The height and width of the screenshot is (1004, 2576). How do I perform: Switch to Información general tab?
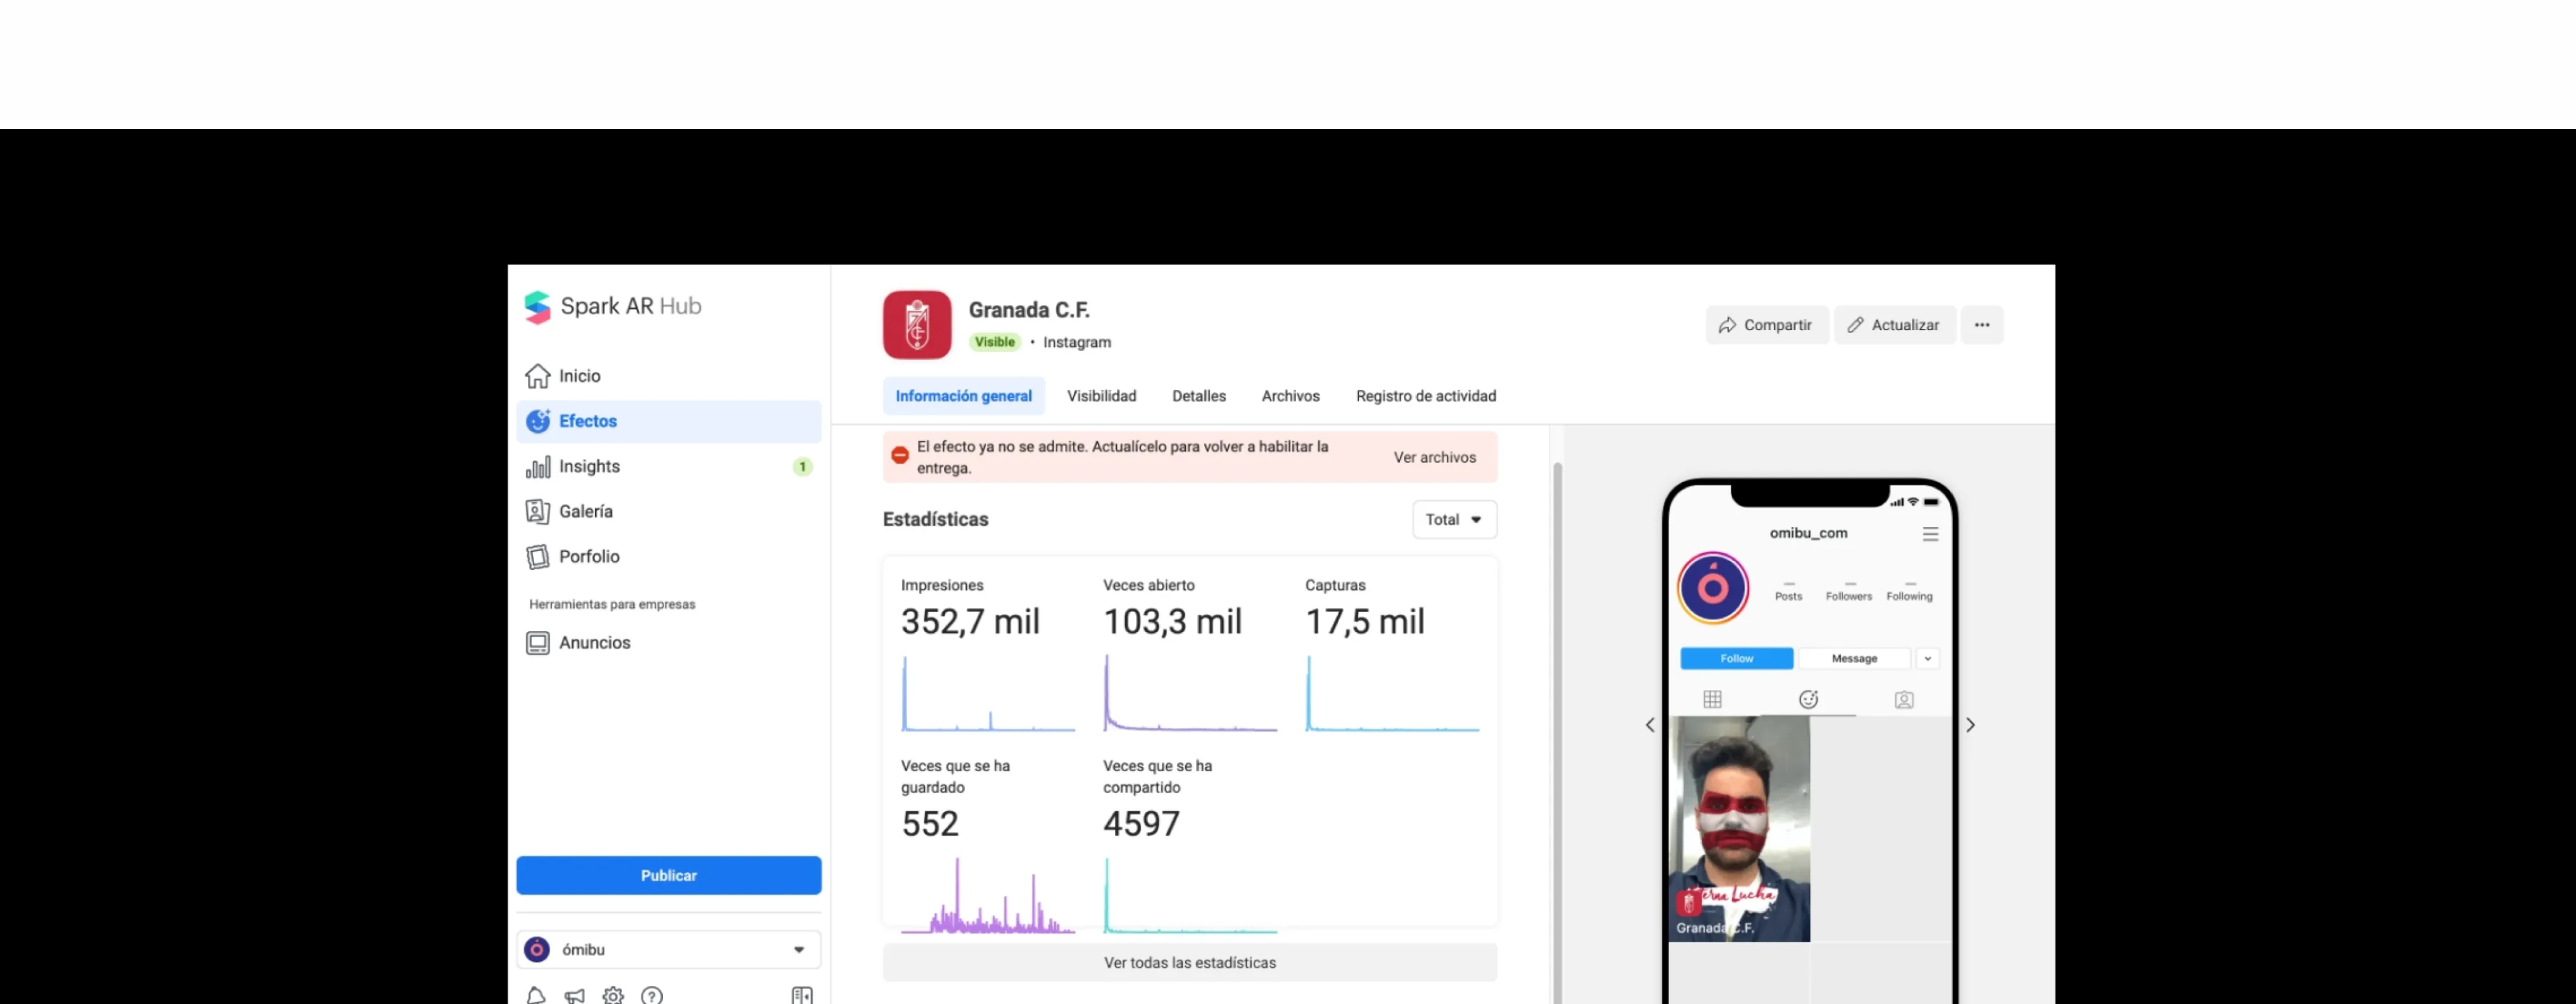[x=963, y=396]
